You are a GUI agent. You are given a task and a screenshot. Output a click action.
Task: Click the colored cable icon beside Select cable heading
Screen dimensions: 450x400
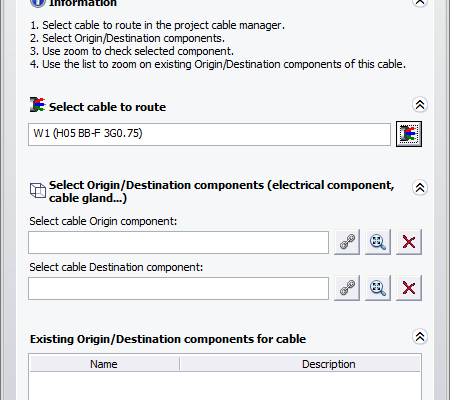(x=37, y=105)
